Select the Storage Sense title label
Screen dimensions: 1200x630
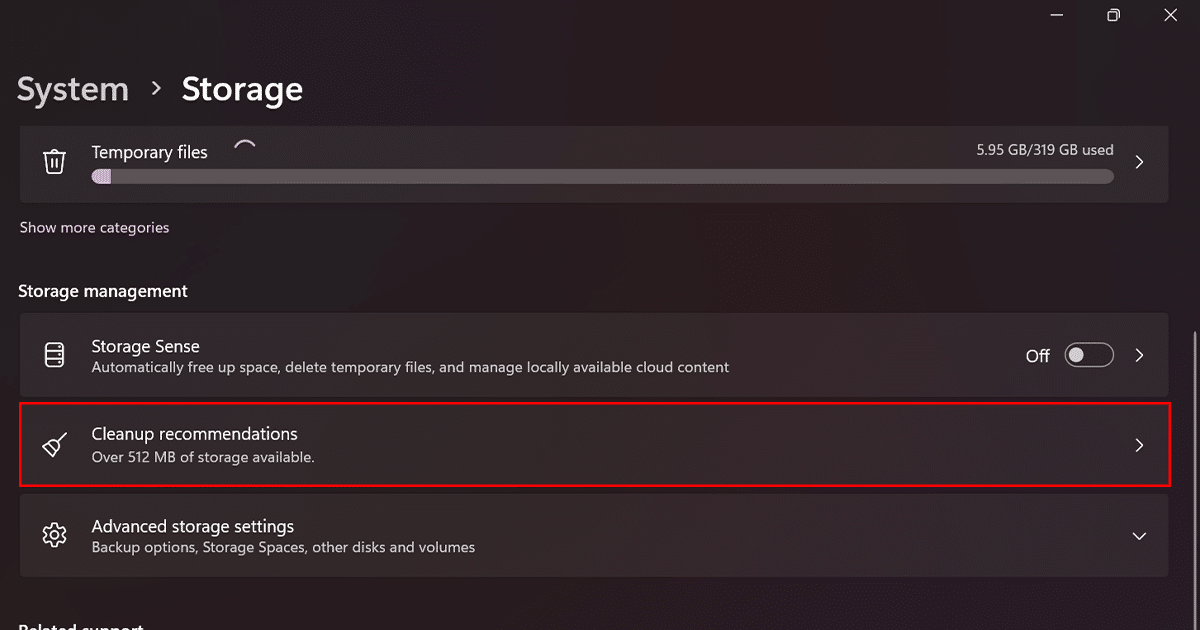[145, 346]
